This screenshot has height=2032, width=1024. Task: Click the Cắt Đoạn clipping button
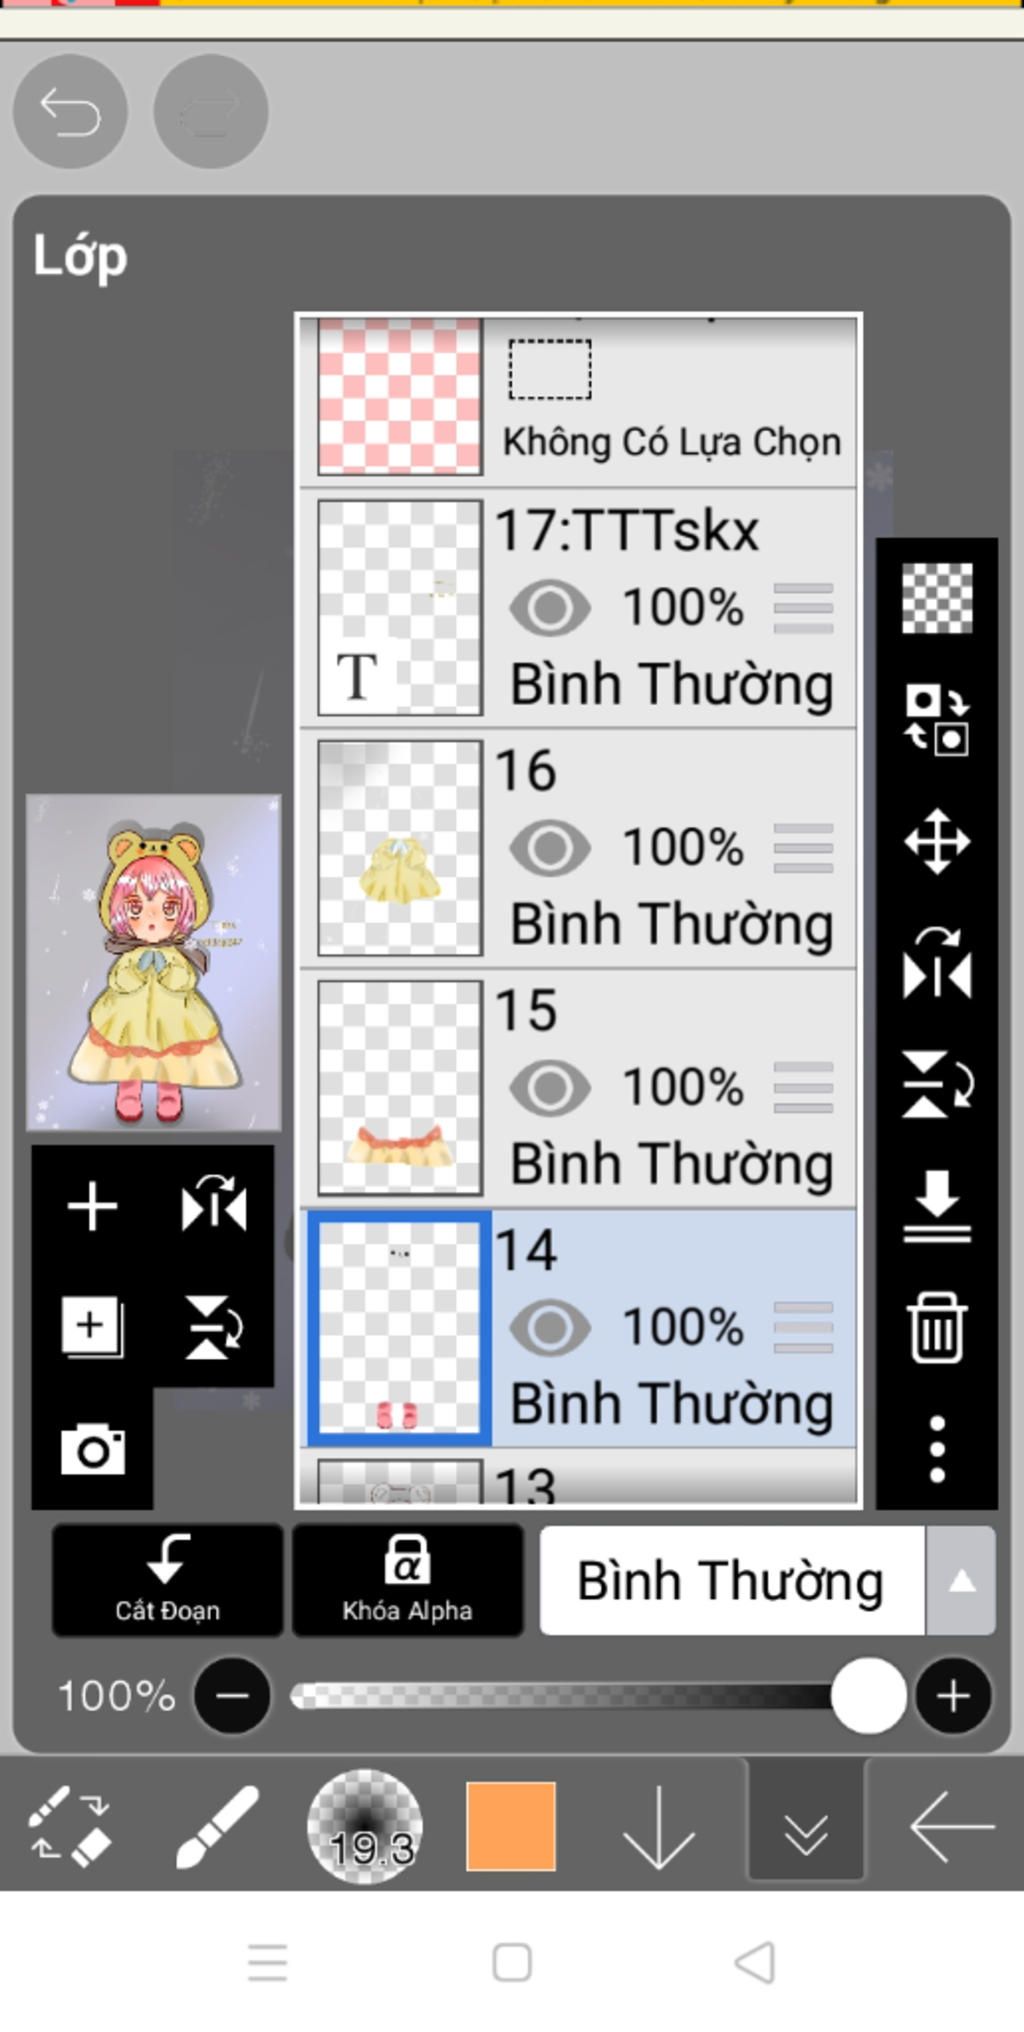167,1580
